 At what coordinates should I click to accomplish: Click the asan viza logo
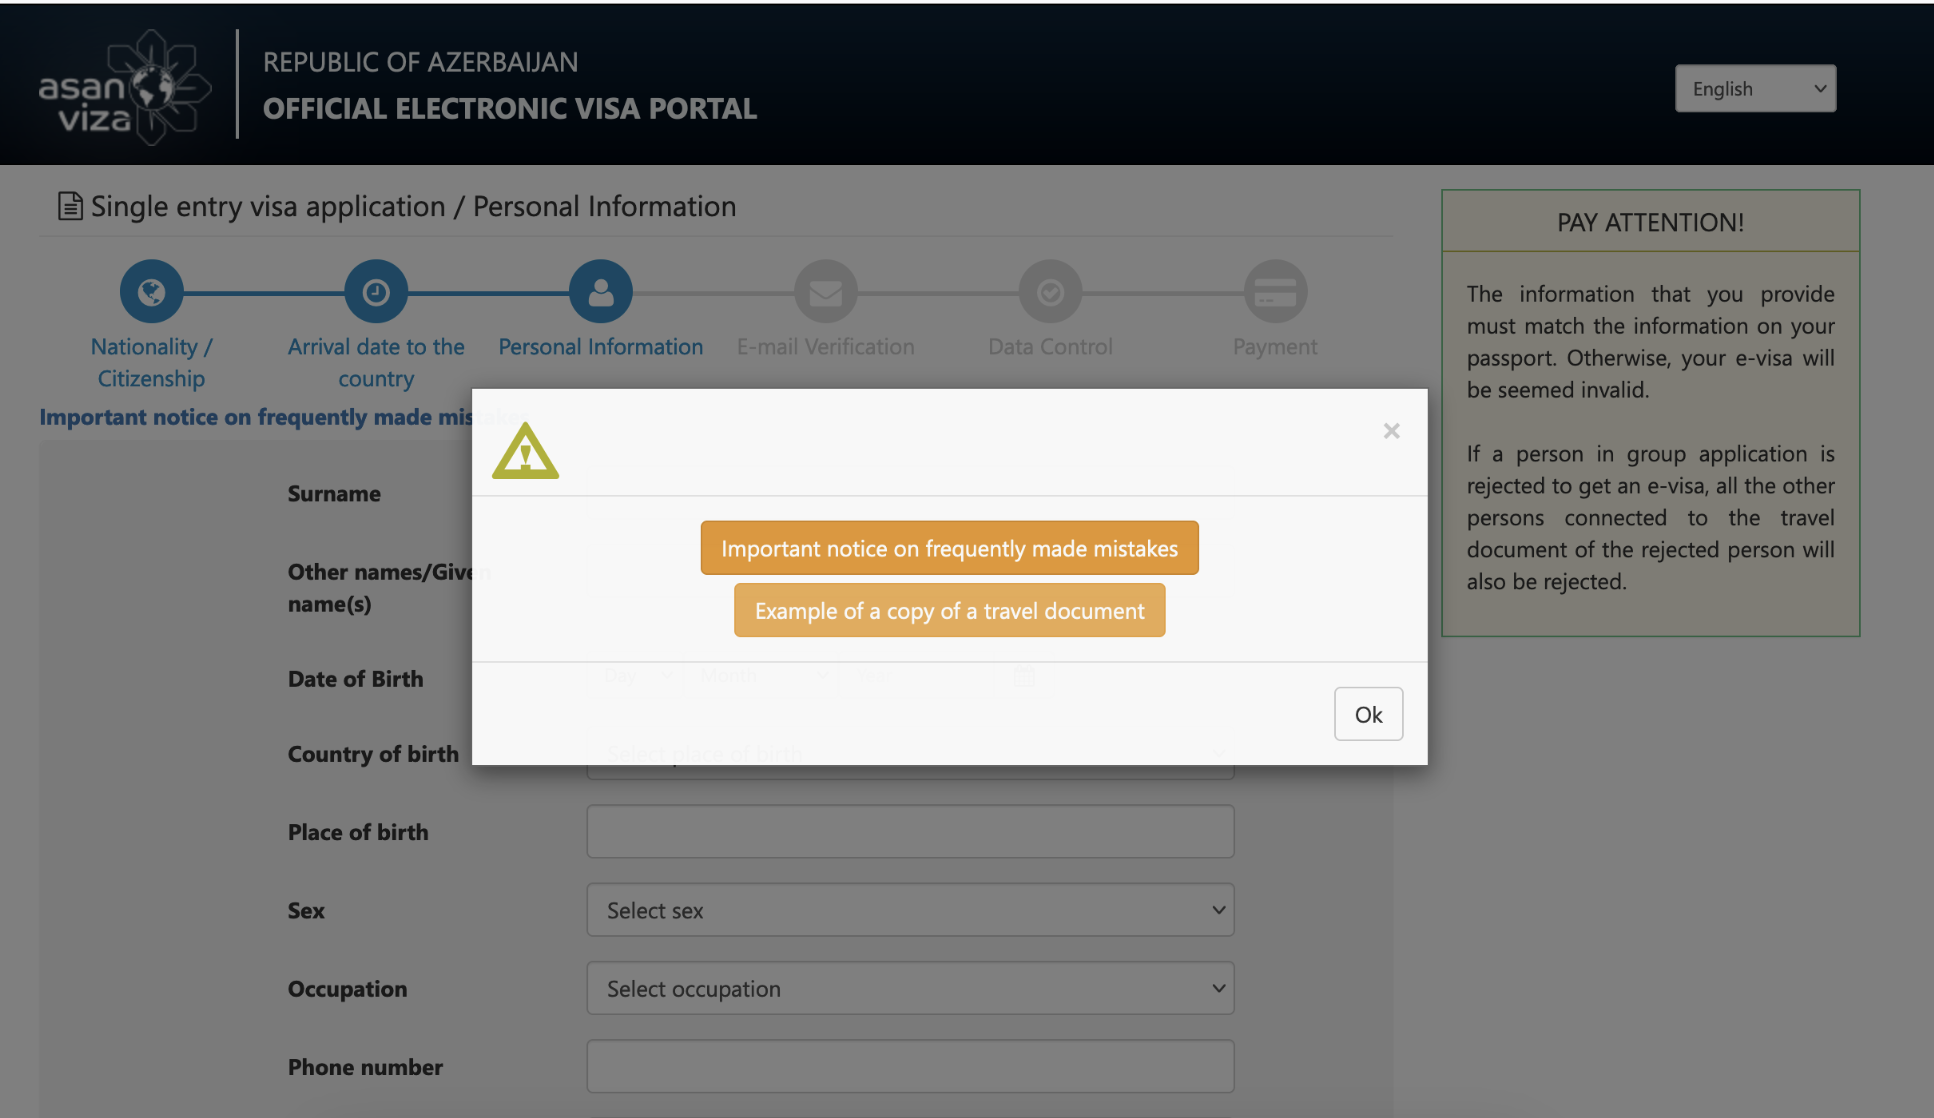click(123, 88)
